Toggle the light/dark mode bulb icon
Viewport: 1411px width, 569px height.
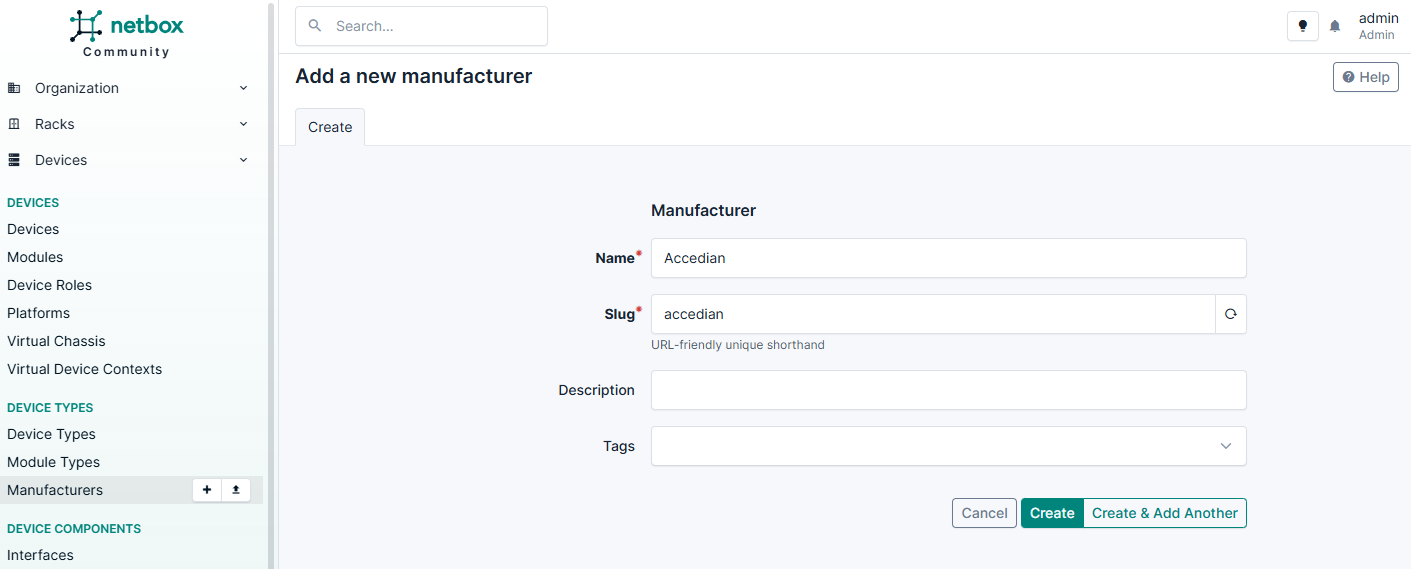tap(1302, 26)
